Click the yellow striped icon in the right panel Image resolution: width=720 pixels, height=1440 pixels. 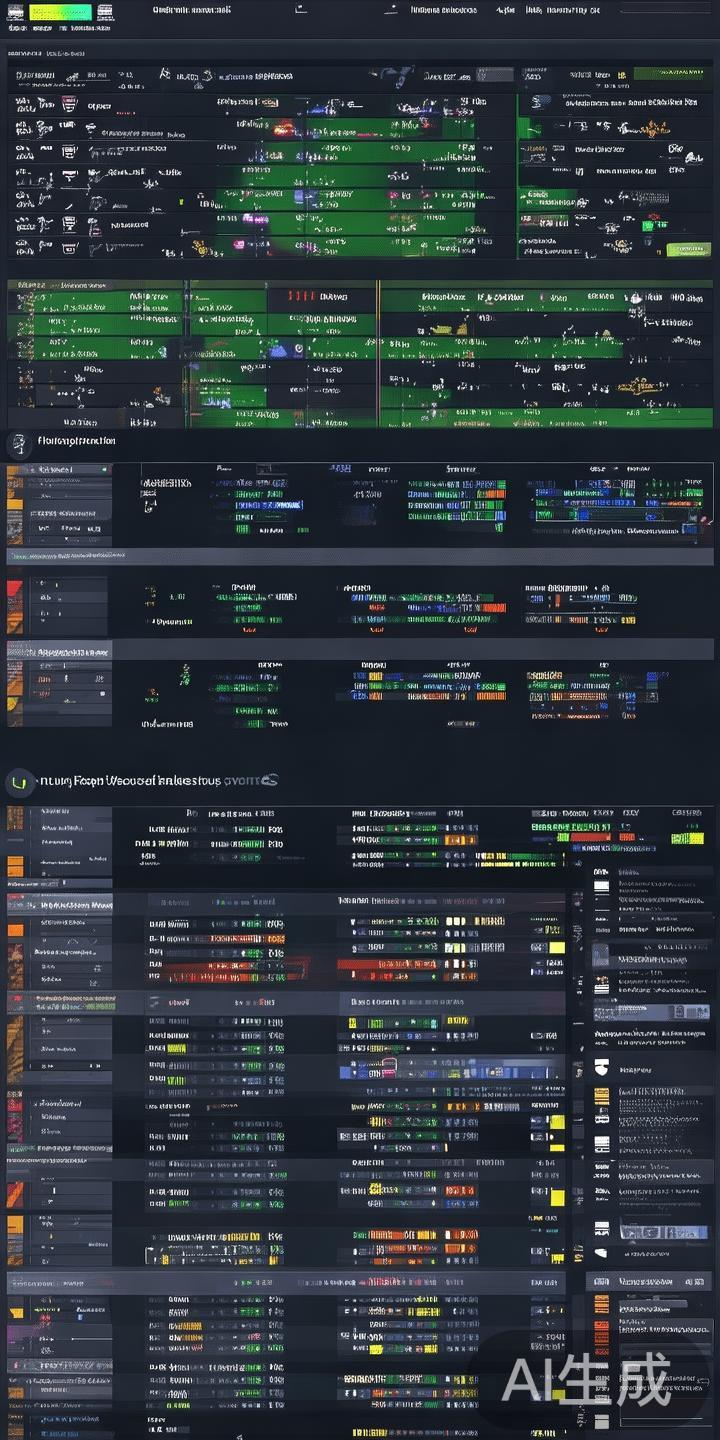[601, 1095]
